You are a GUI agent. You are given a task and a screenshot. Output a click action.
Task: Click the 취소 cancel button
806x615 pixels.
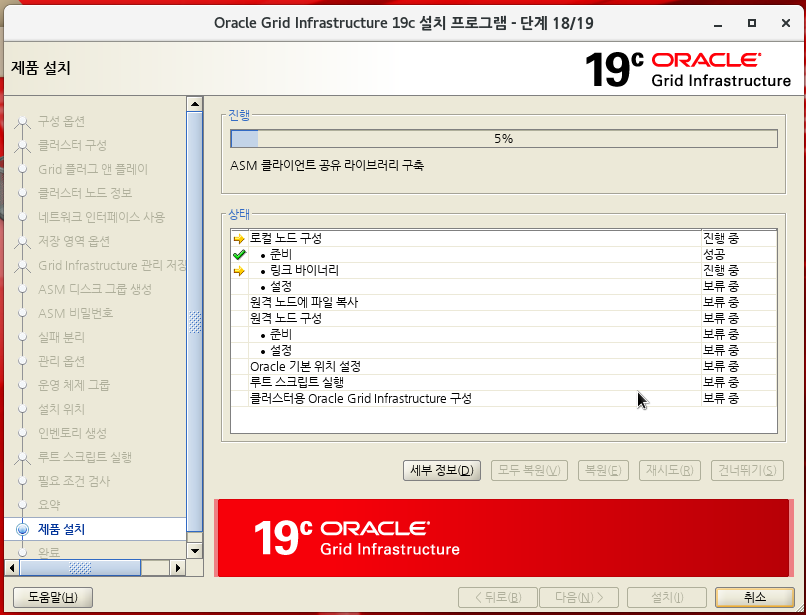tap(755, 597)
